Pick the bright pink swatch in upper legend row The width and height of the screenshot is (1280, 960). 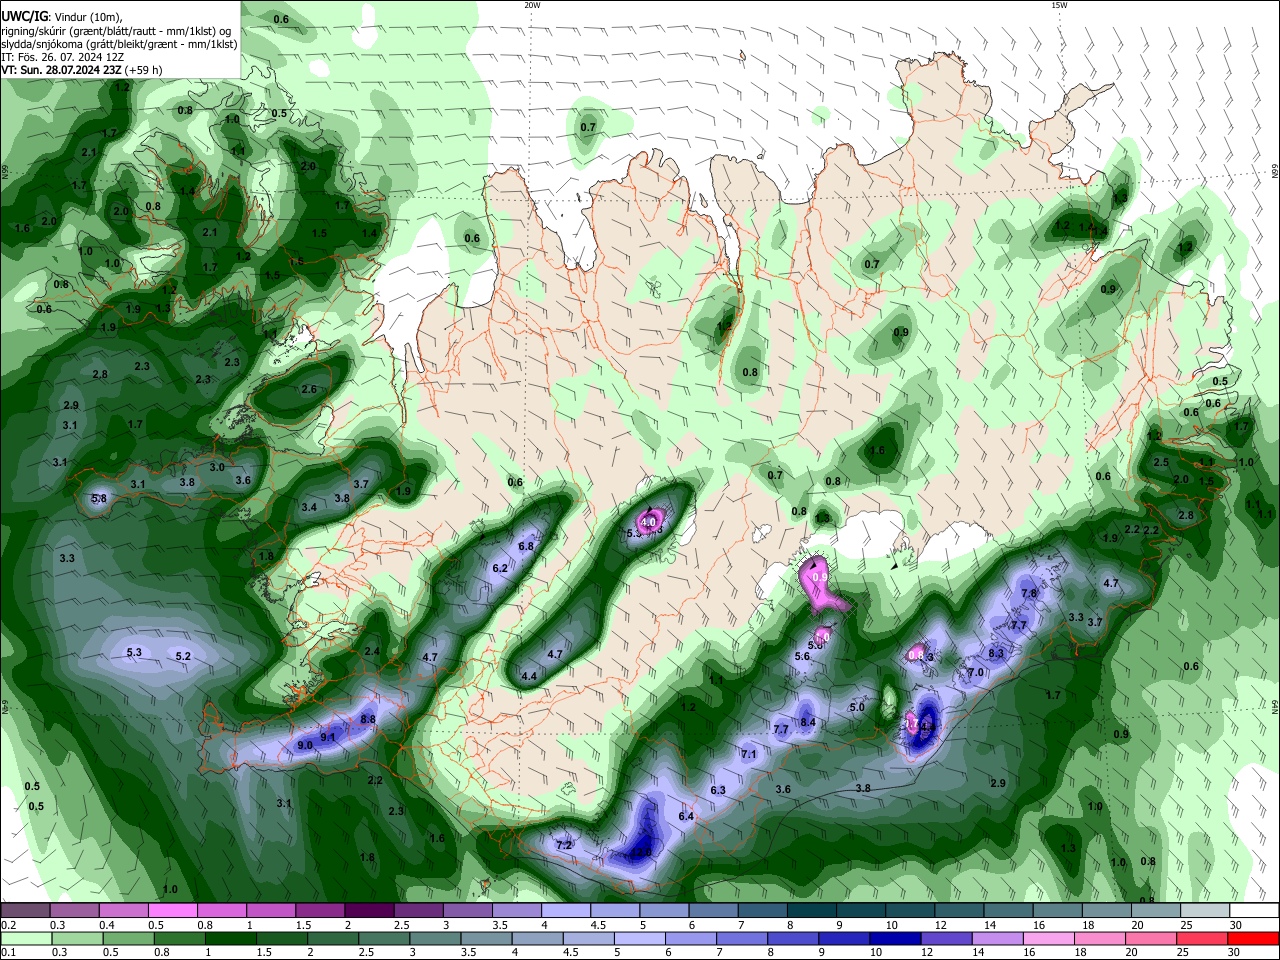point(172,911)
